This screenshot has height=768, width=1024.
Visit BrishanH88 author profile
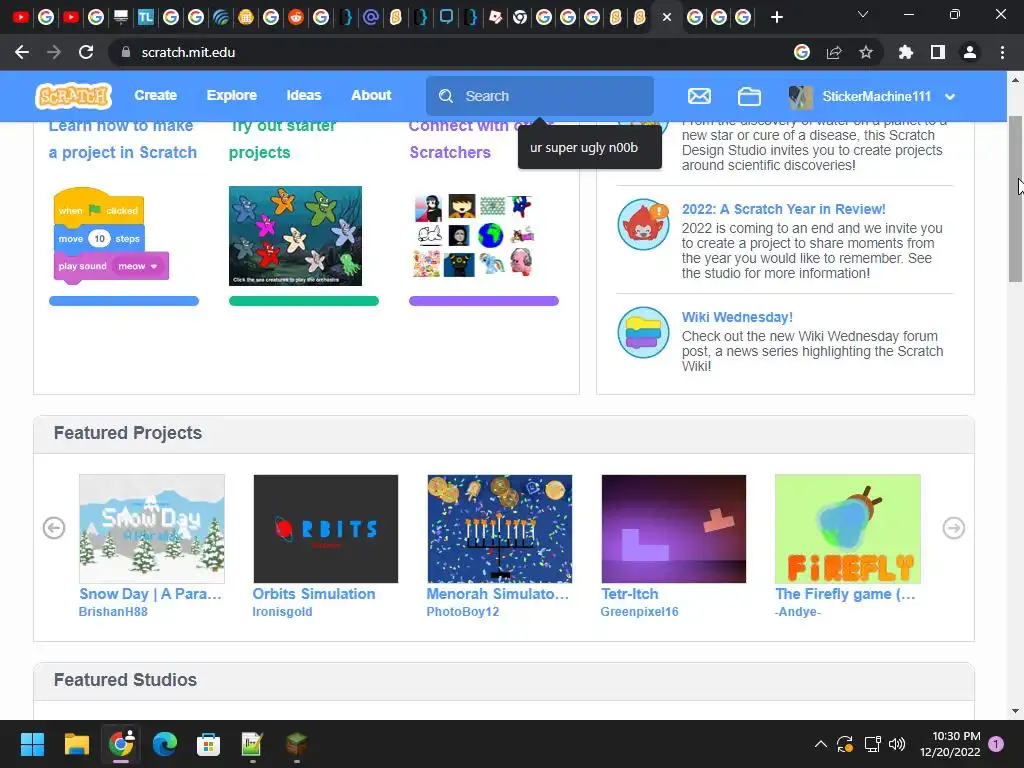[x=113, y=612]
